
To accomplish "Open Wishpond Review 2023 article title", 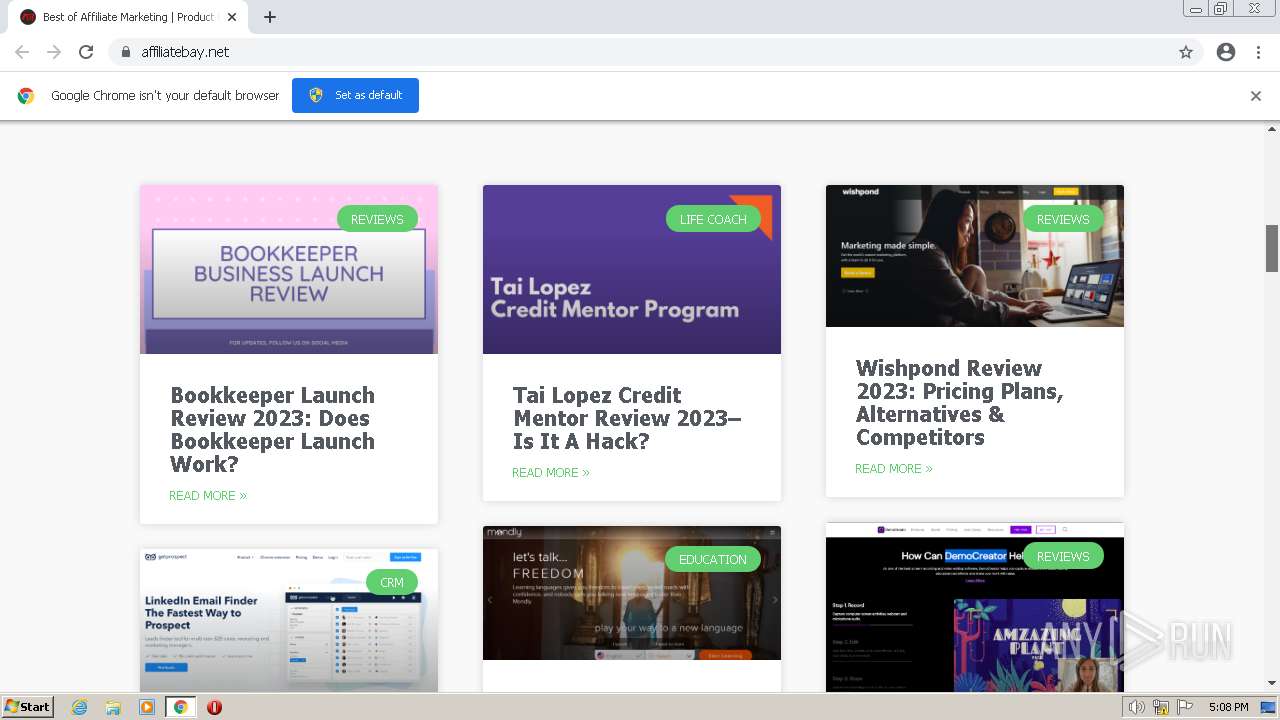I will 959,403.
